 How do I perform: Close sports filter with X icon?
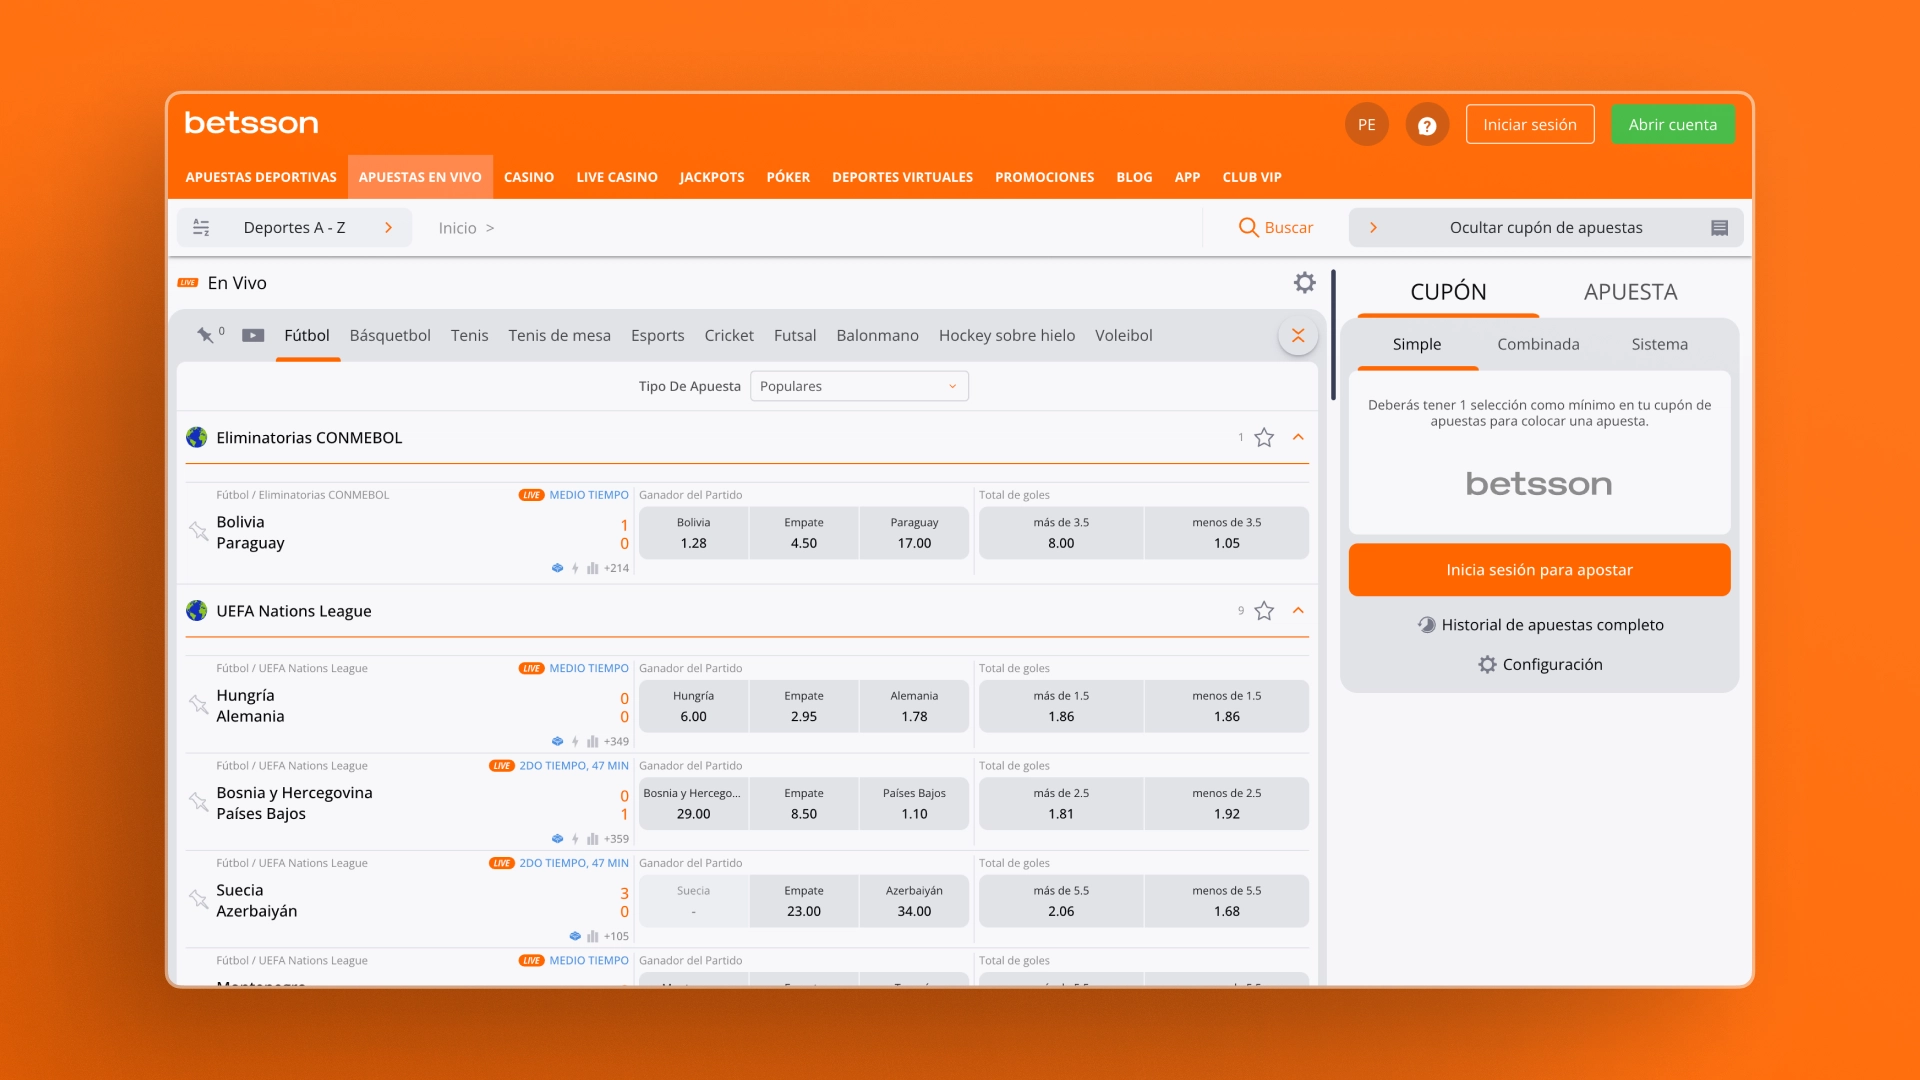tap(1297, 335)
